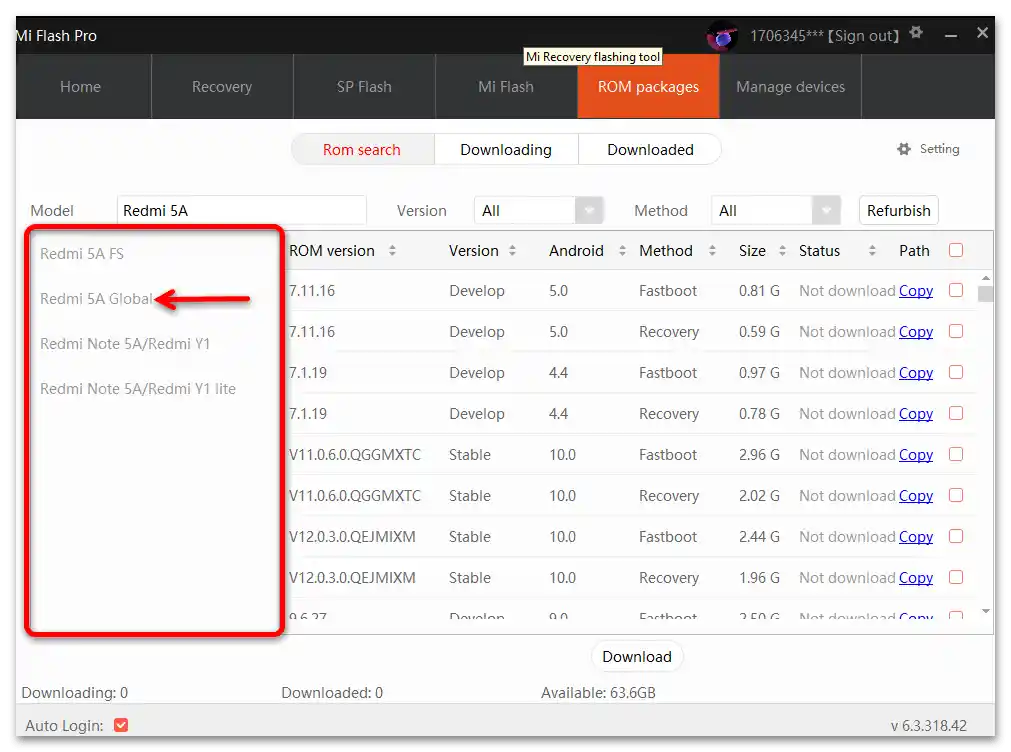Screen dimensions: 1011x752
Task: Show the Downloading sub-tab
Action: [506, 150]
